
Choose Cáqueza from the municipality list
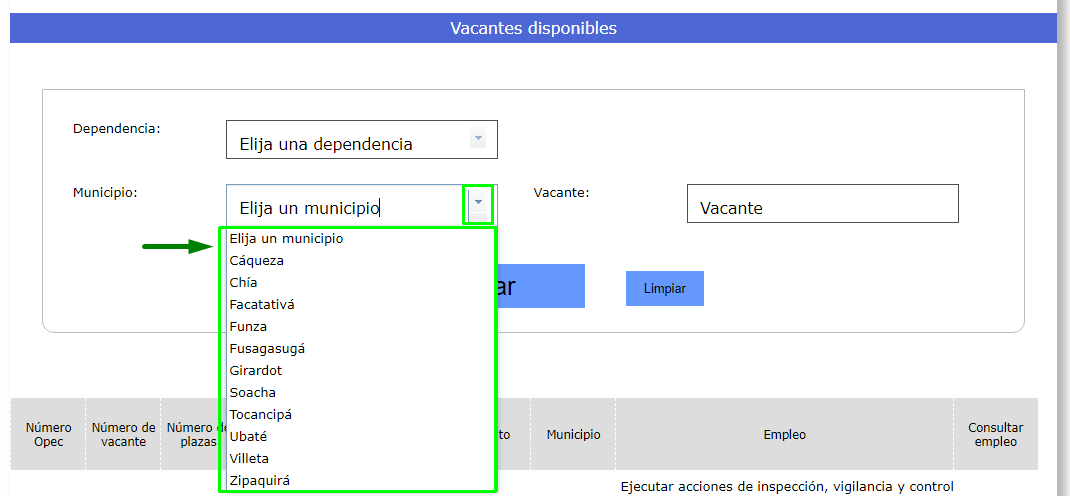[257, 261]
